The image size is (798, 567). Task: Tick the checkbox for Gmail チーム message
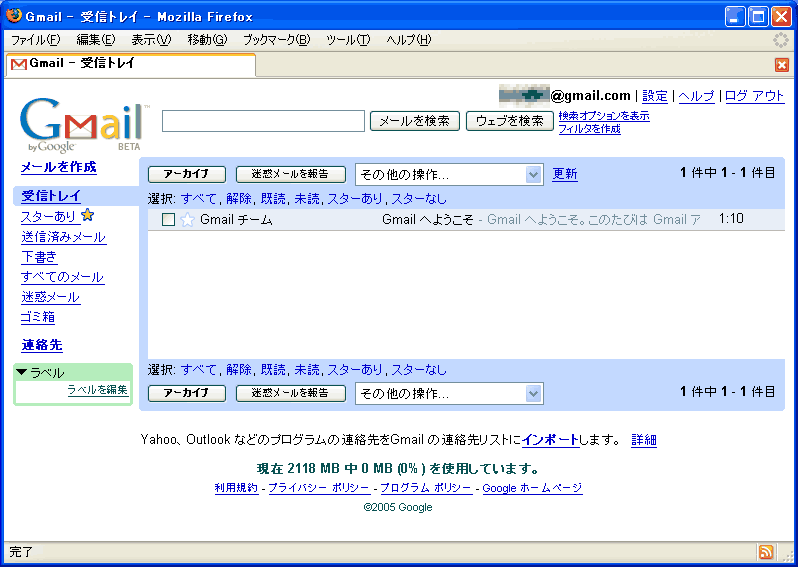coord(168,220)
